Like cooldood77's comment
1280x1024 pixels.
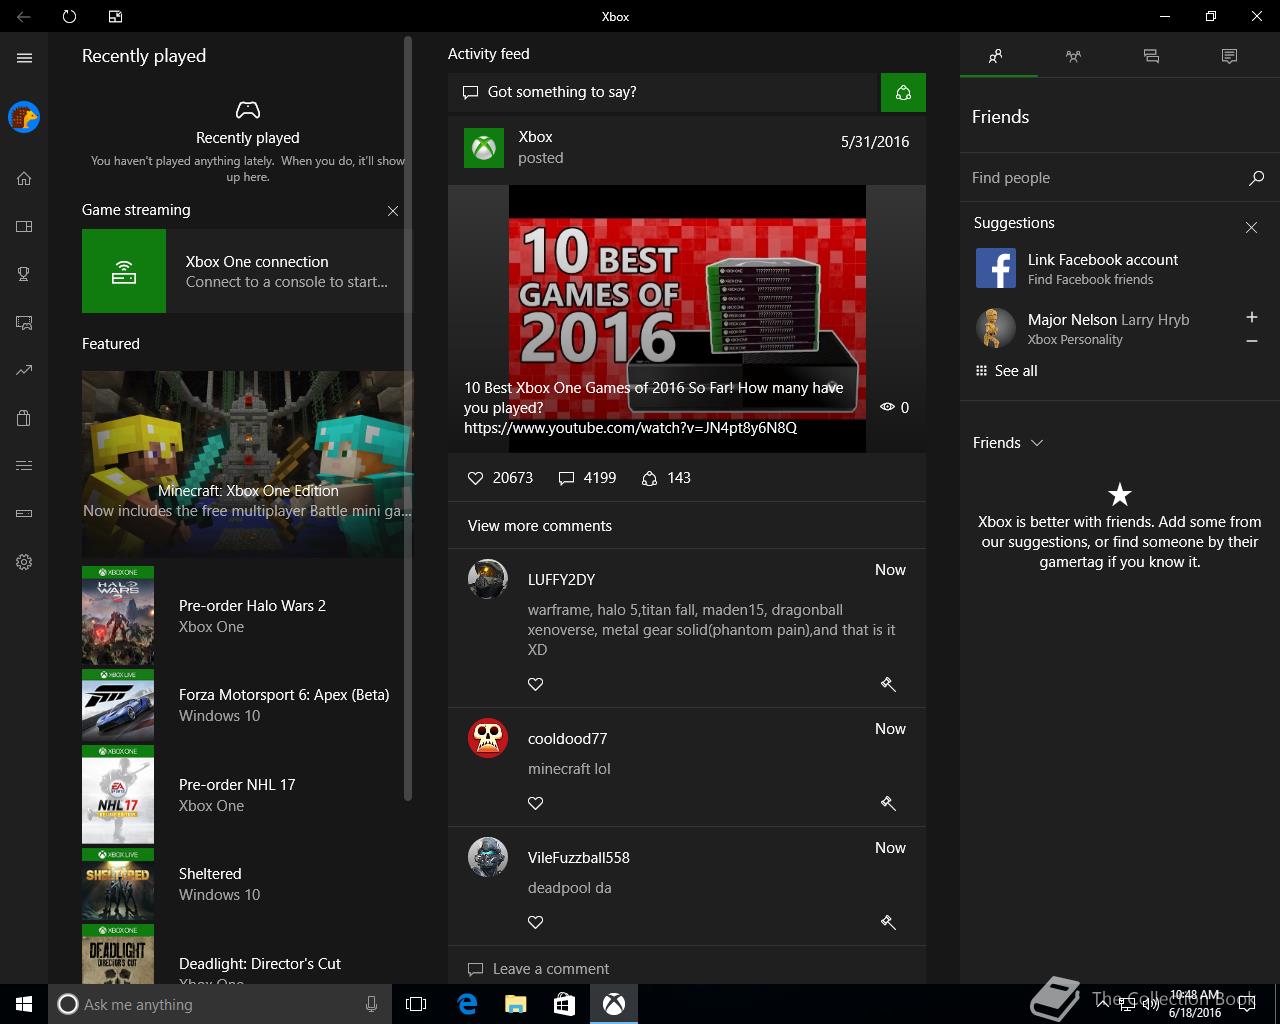coord(536,803)
